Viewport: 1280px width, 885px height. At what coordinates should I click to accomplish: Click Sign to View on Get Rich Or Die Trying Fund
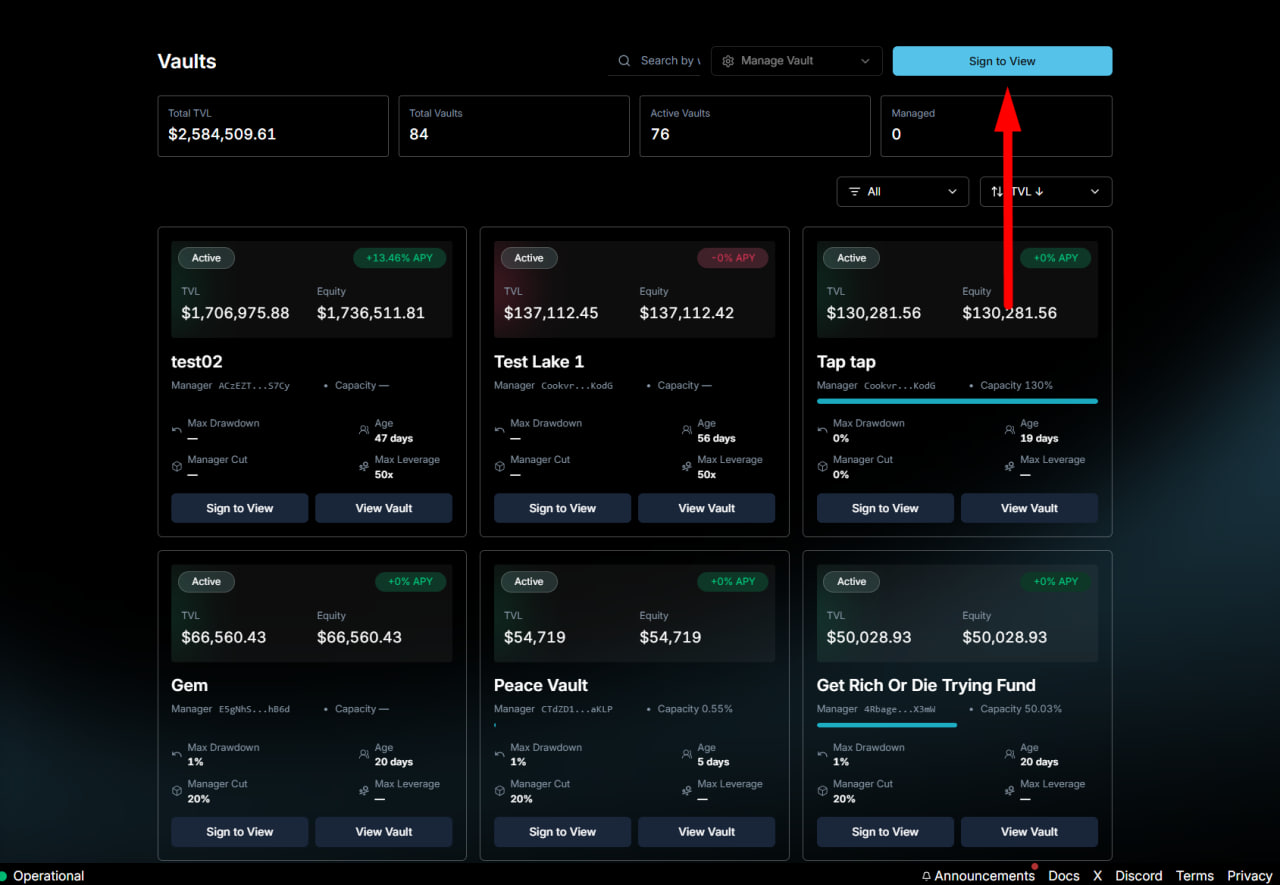point(885,832)
